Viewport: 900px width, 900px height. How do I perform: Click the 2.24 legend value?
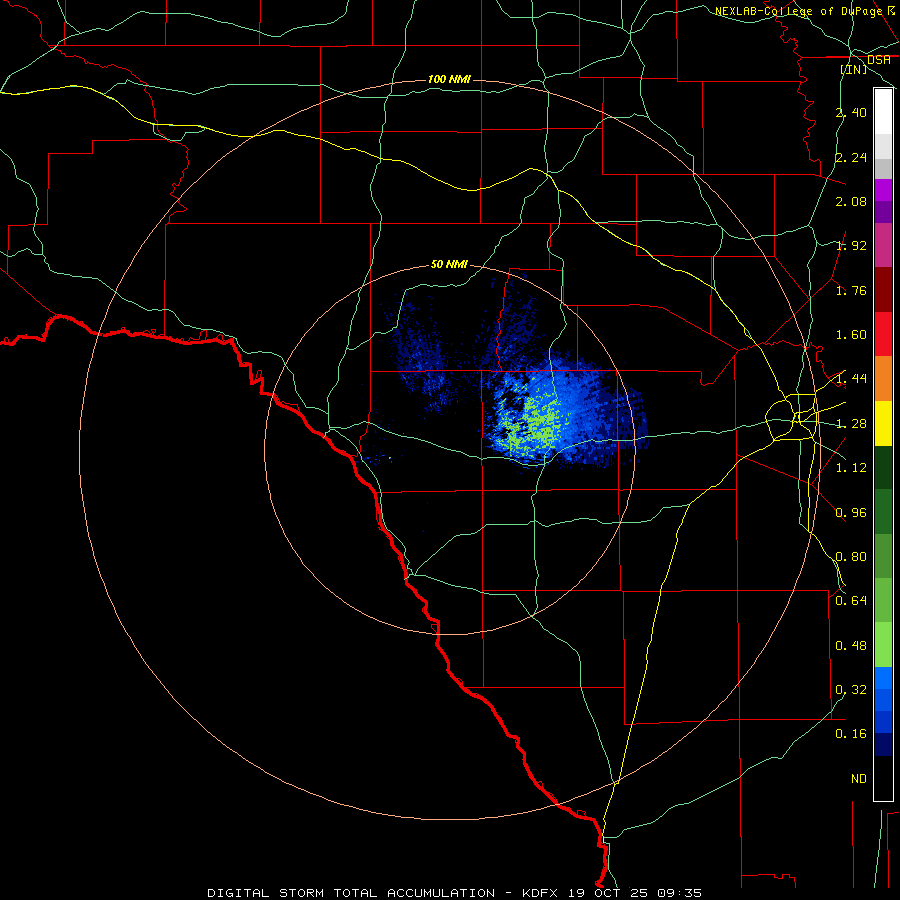click(x=851, y=157)
